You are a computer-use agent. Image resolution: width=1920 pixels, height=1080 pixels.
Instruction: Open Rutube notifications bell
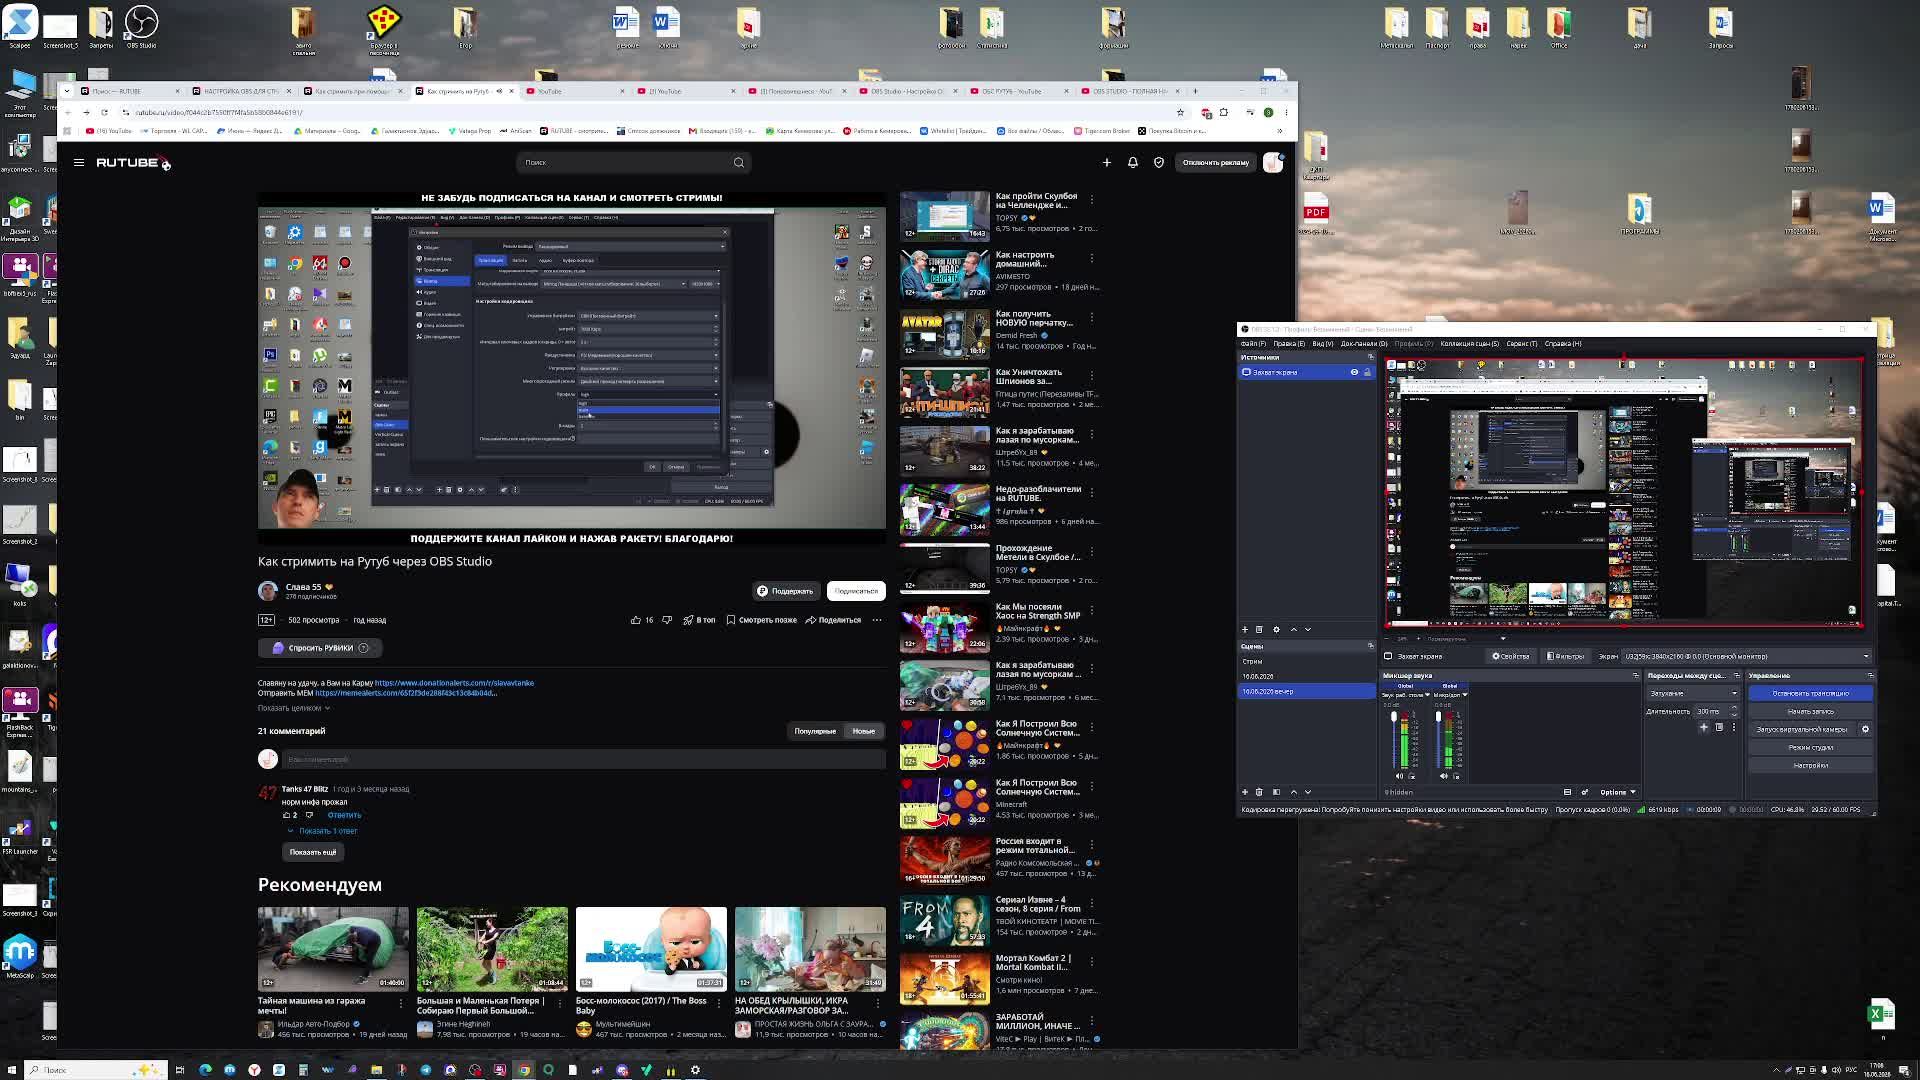point(1133,162)
